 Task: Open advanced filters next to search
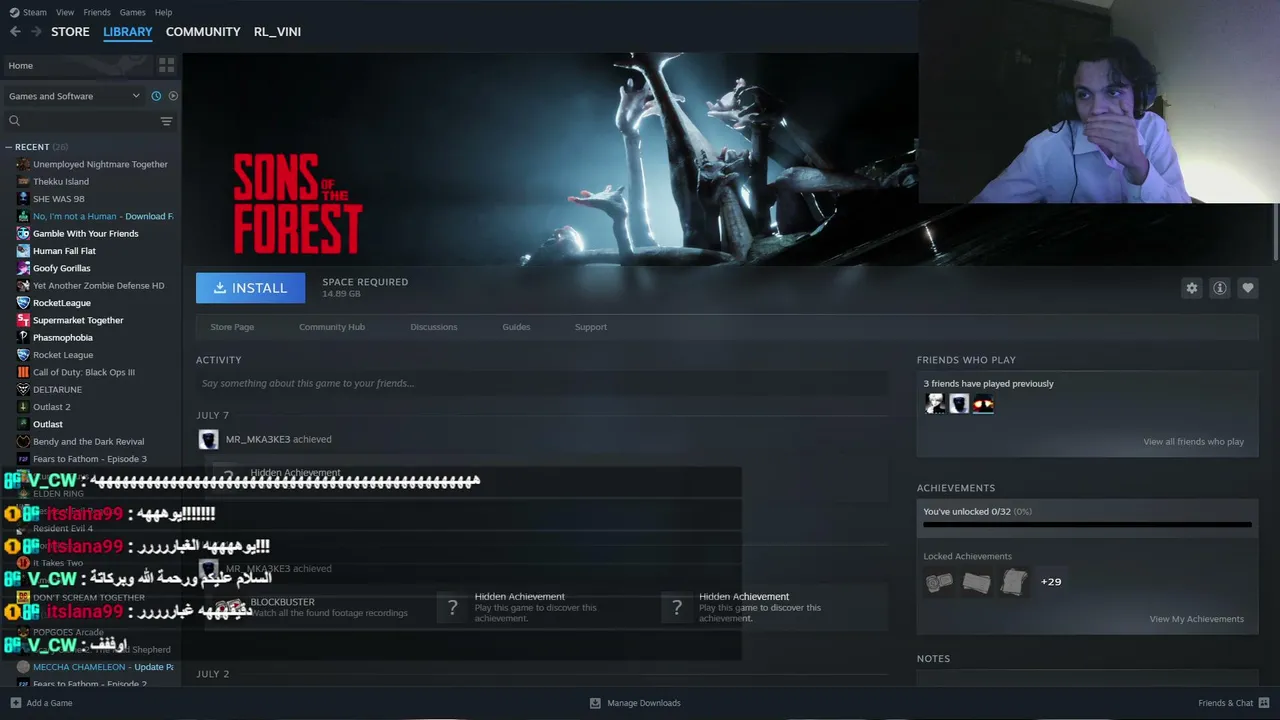[166, 121]
